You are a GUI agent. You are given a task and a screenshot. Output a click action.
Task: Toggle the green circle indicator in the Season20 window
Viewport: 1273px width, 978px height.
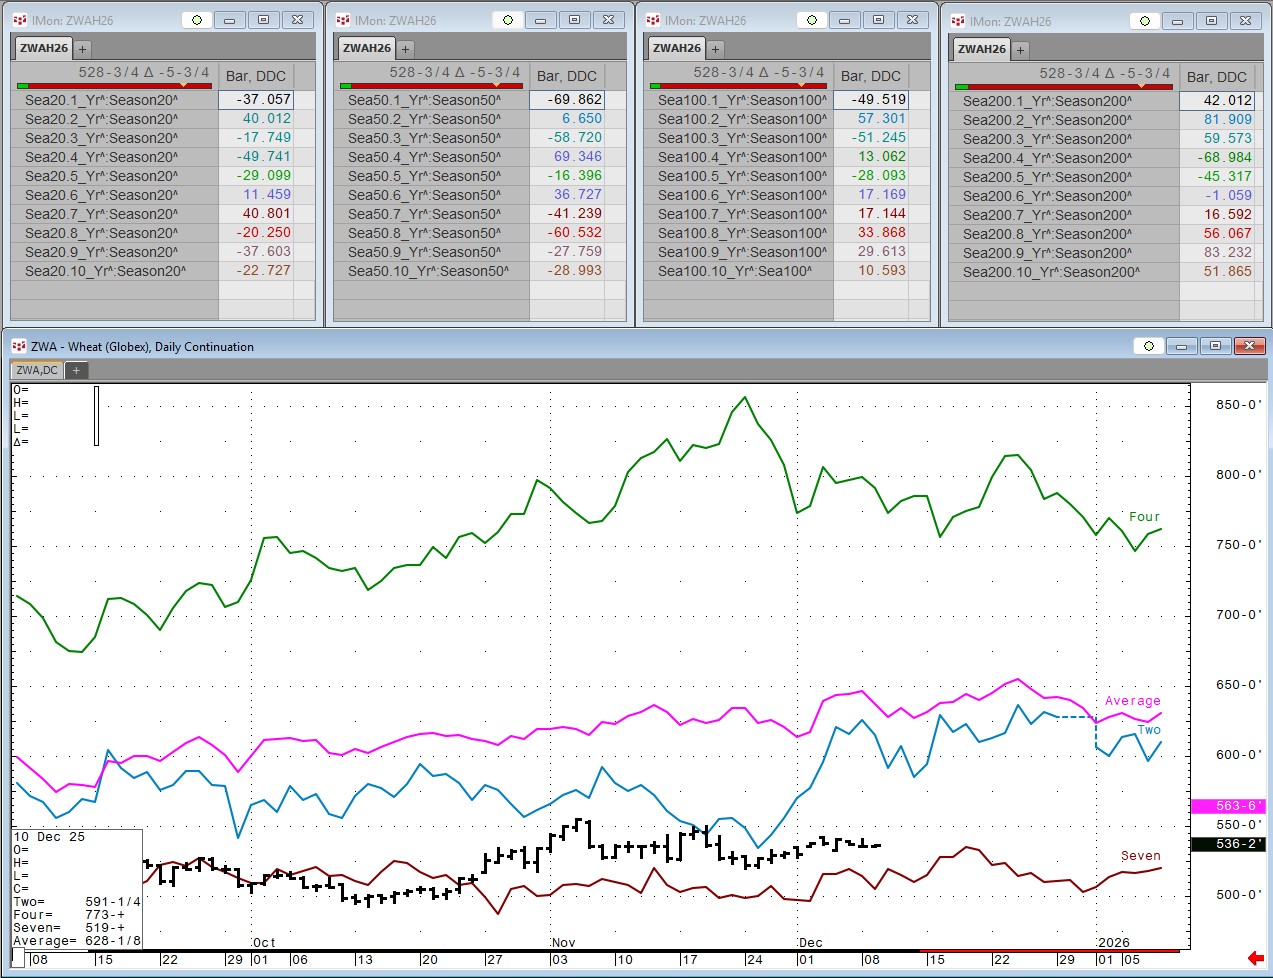[197, 20]
